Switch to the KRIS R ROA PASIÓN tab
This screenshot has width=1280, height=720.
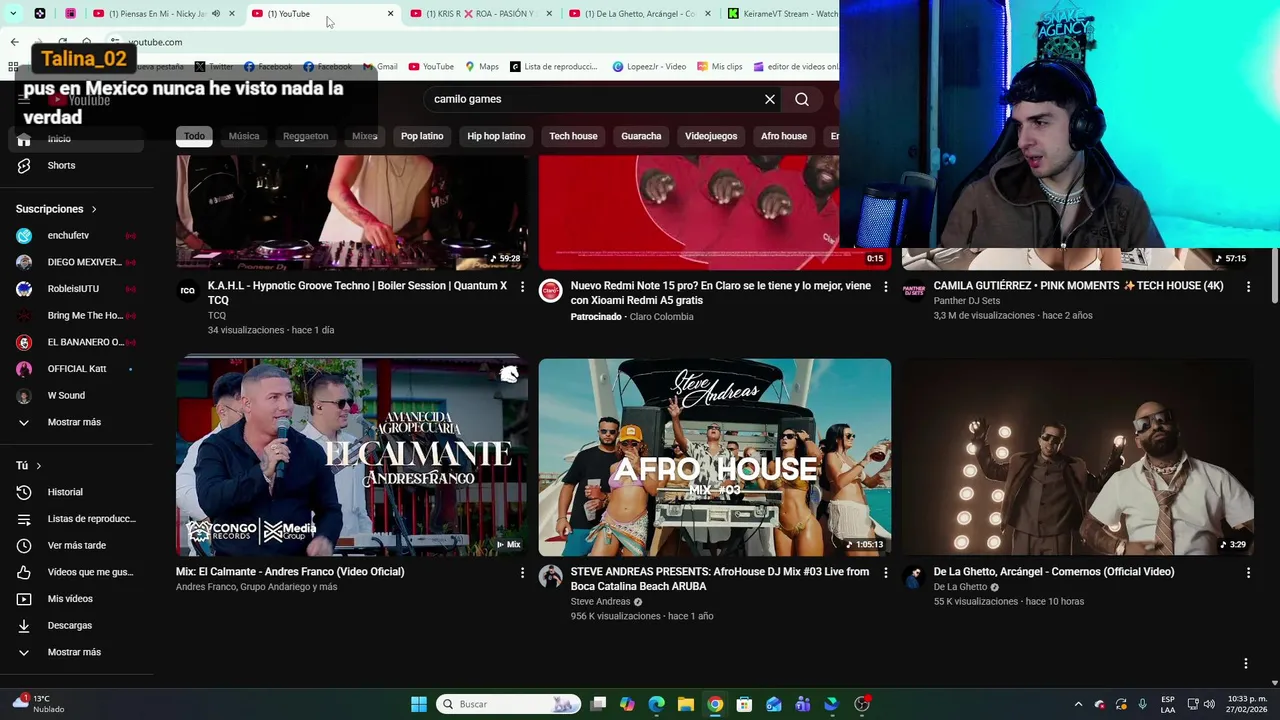coord(480,14)
